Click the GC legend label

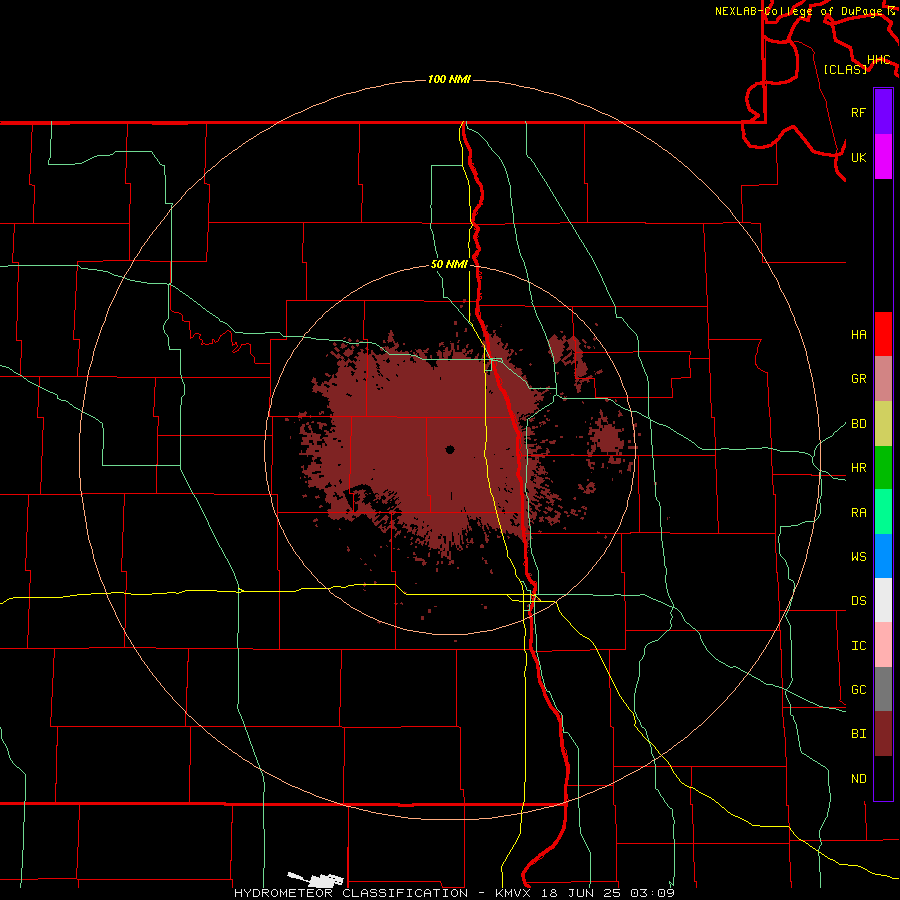pos(859,689)
